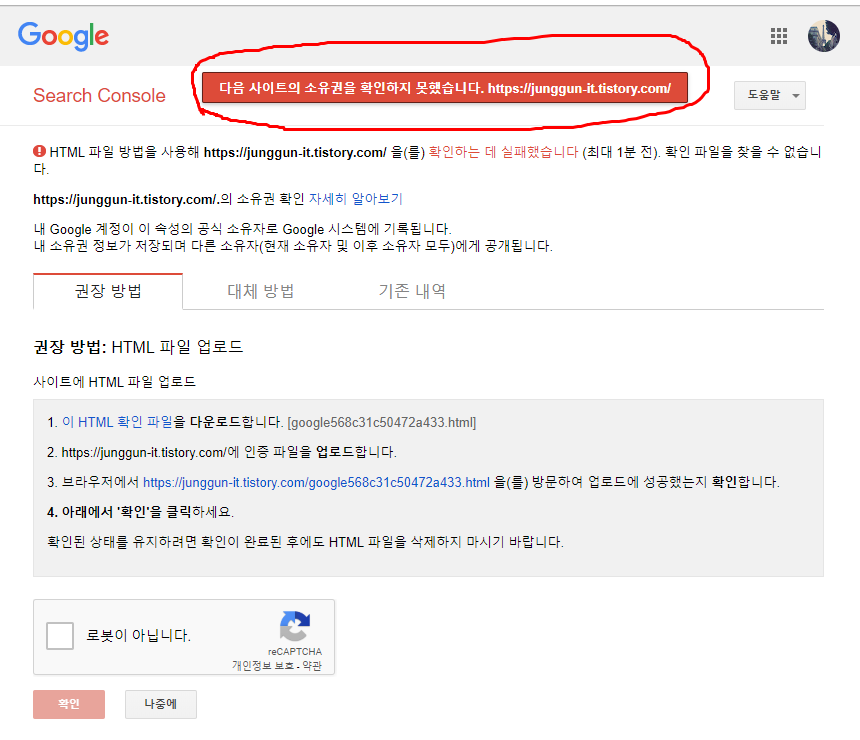Screen dimensions: 860x740
Task: Click the Search Console title
Action: [x=99, y=95]
